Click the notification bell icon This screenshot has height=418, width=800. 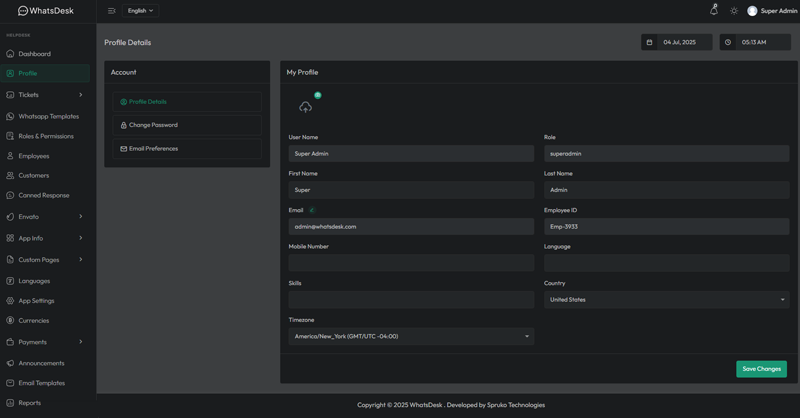click(713, 11)
